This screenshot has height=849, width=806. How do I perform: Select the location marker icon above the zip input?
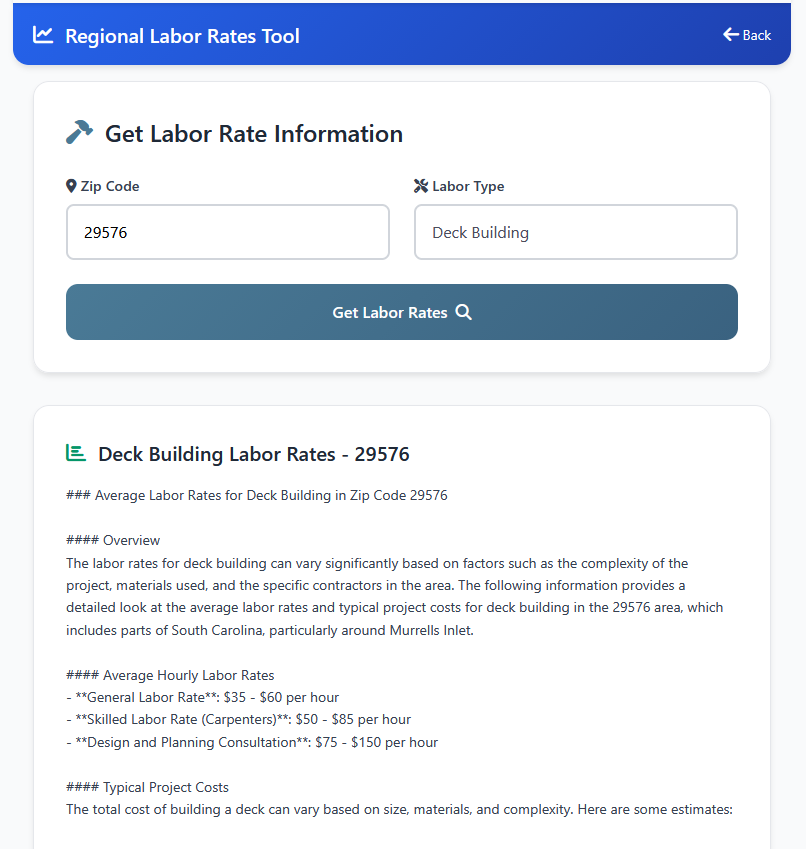[70, 184]
